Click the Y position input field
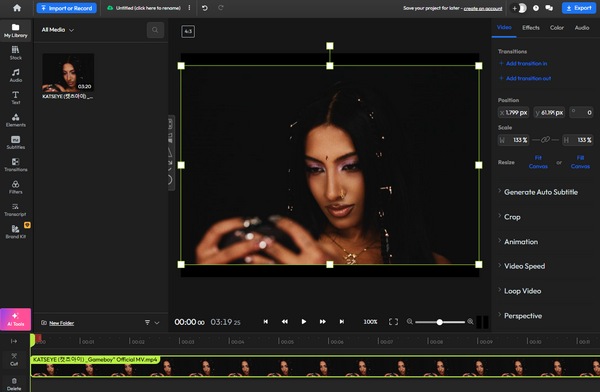The width and height of the screenshot is (600, 392). click(549, 113)
